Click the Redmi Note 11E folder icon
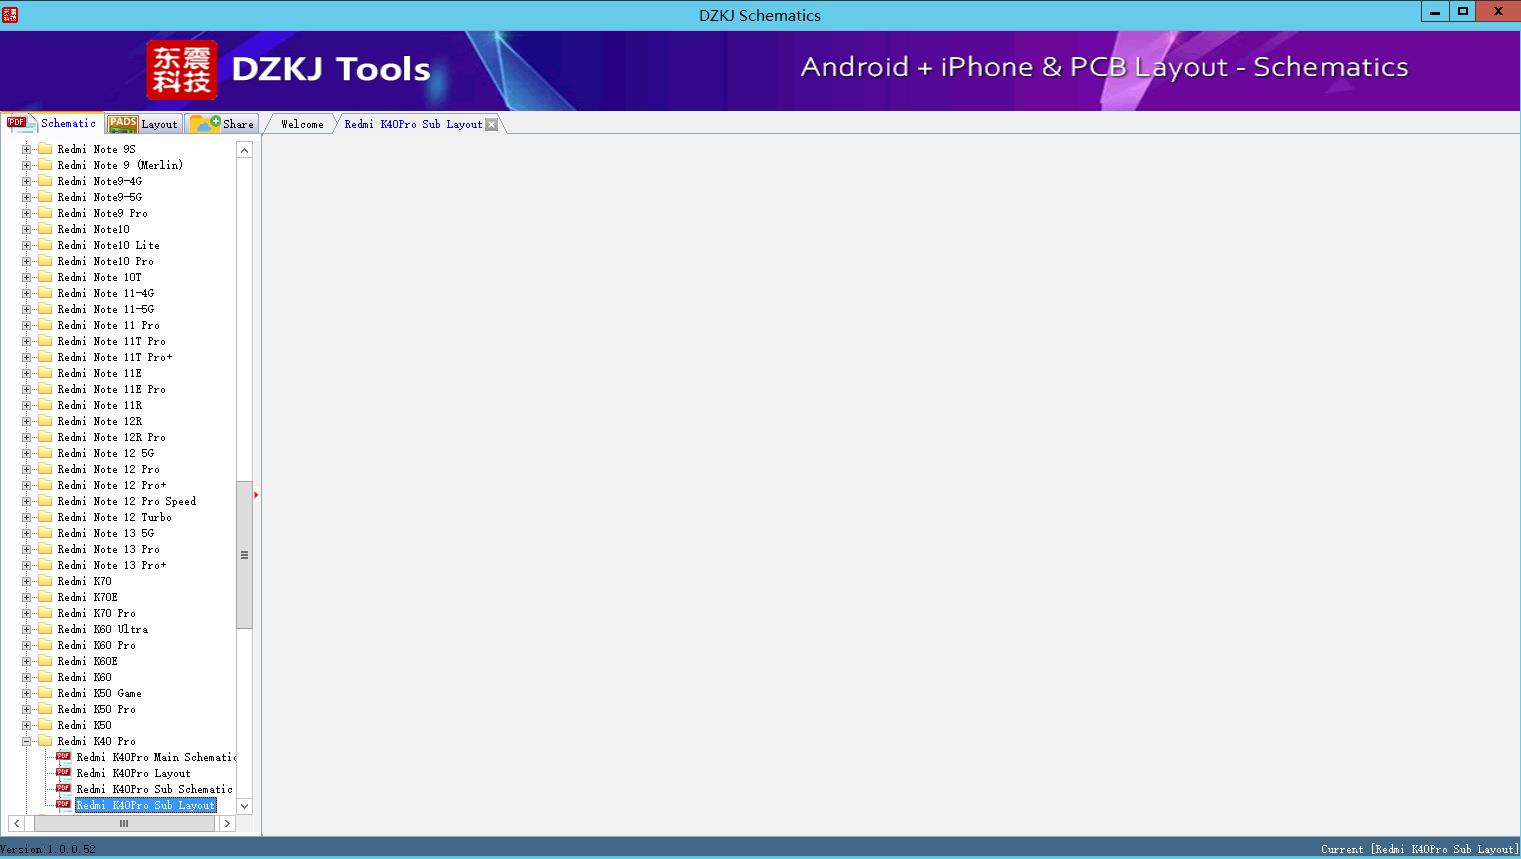Screen dimensions: 1521x859 [x=45, y=373]
